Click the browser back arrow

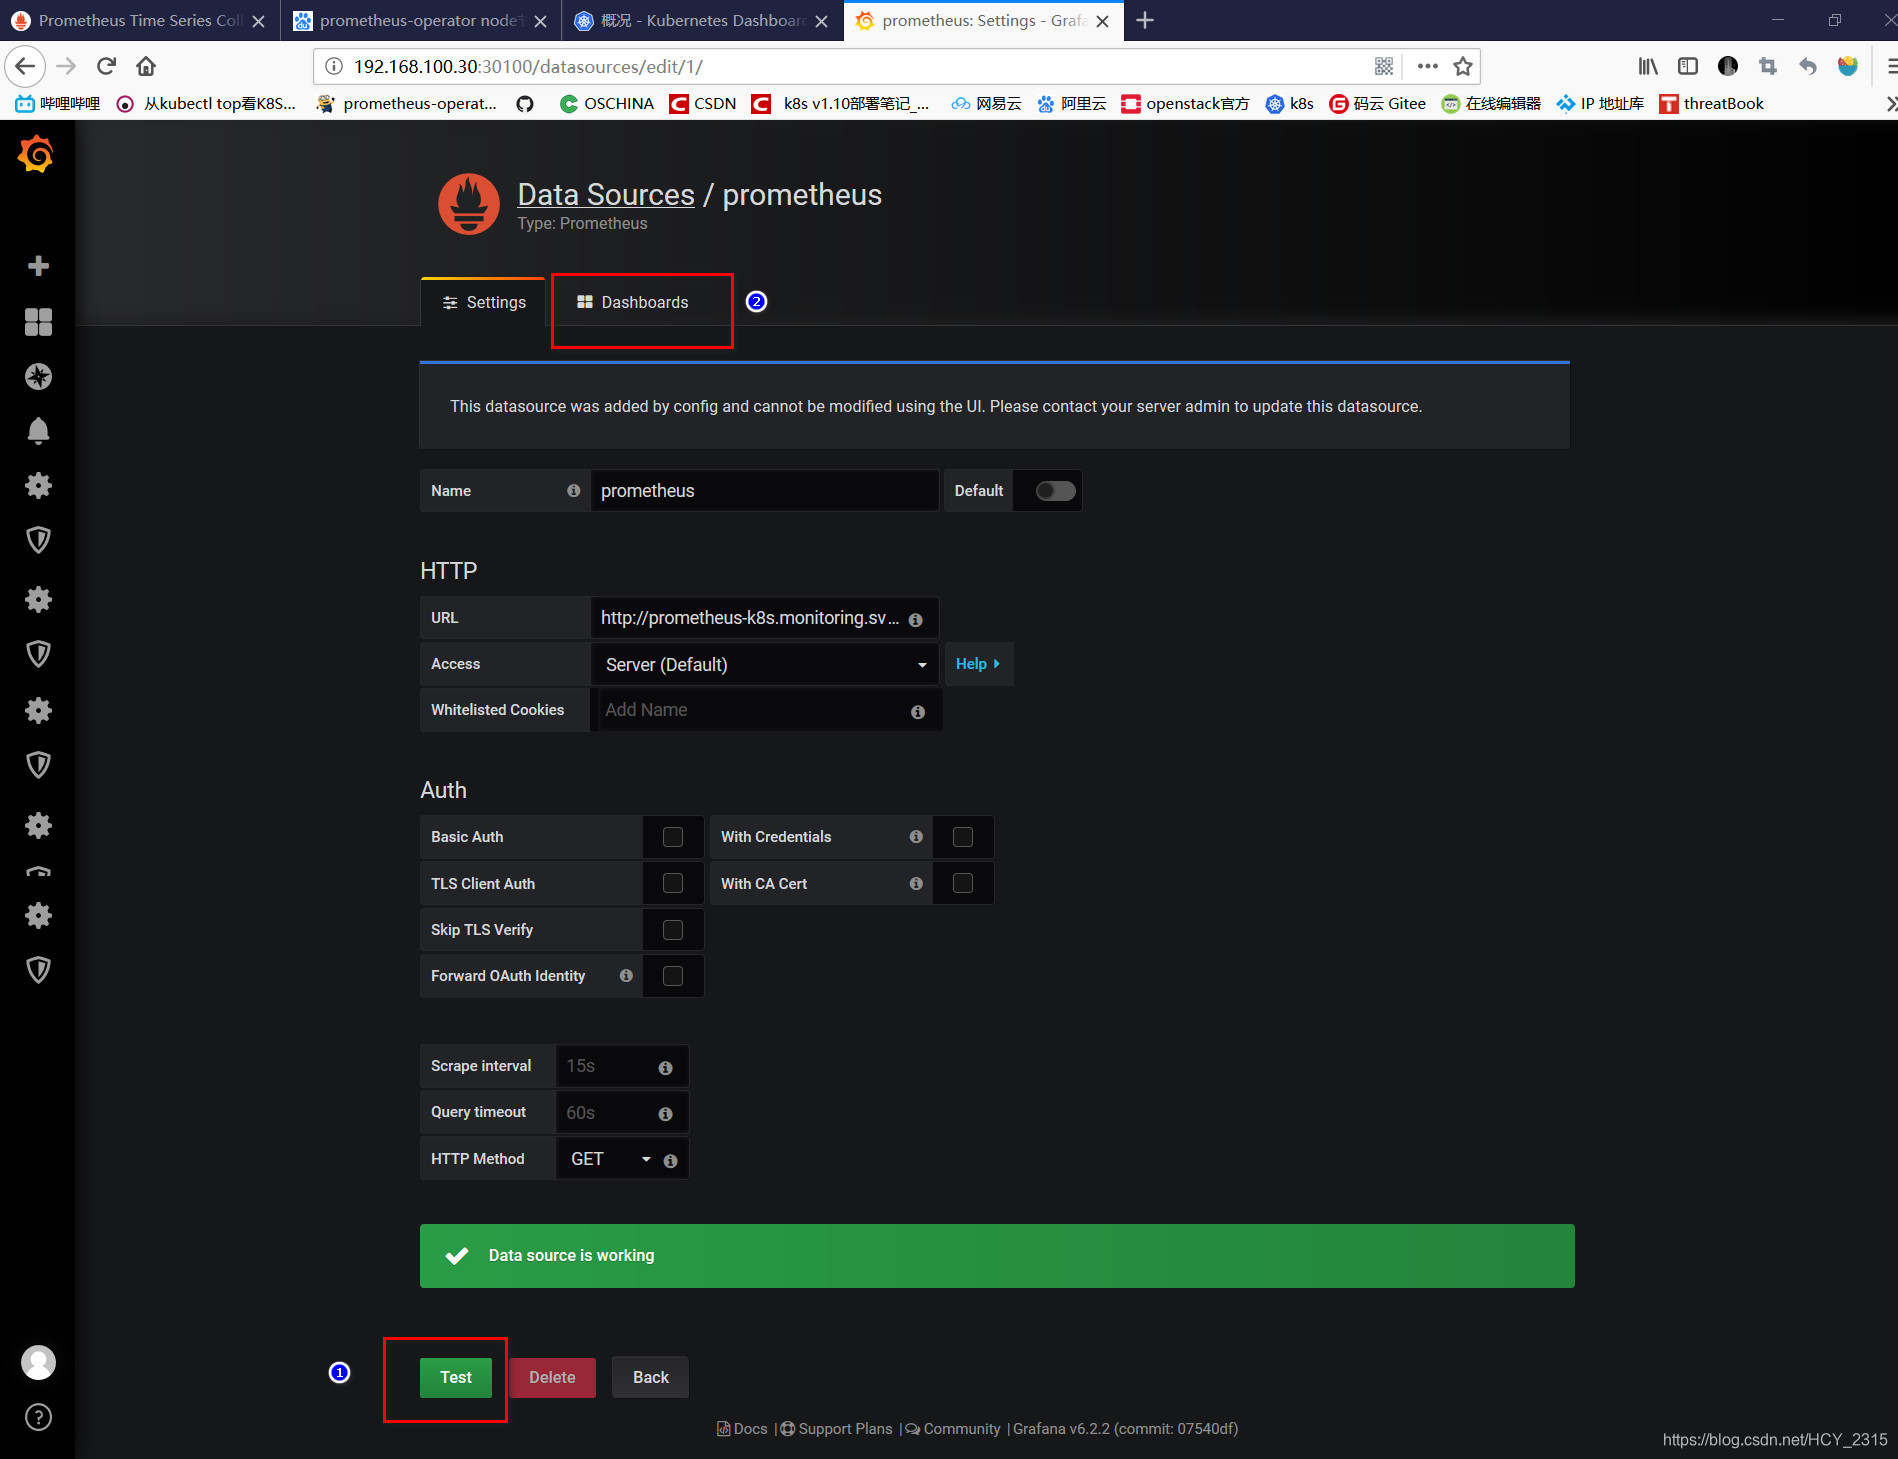coord(25,66)
